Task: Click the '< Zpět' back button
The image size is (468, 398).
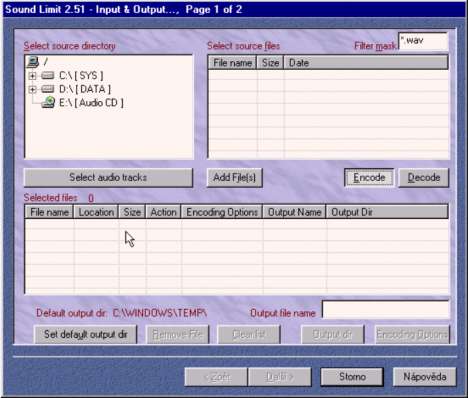Action: [x=216, y=377]
